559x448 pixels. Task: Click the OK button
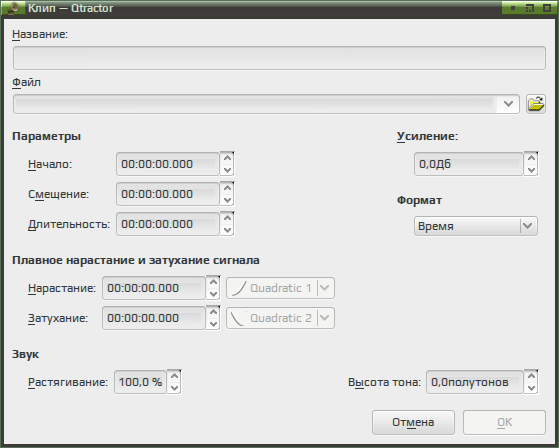(x=504, y=422)
